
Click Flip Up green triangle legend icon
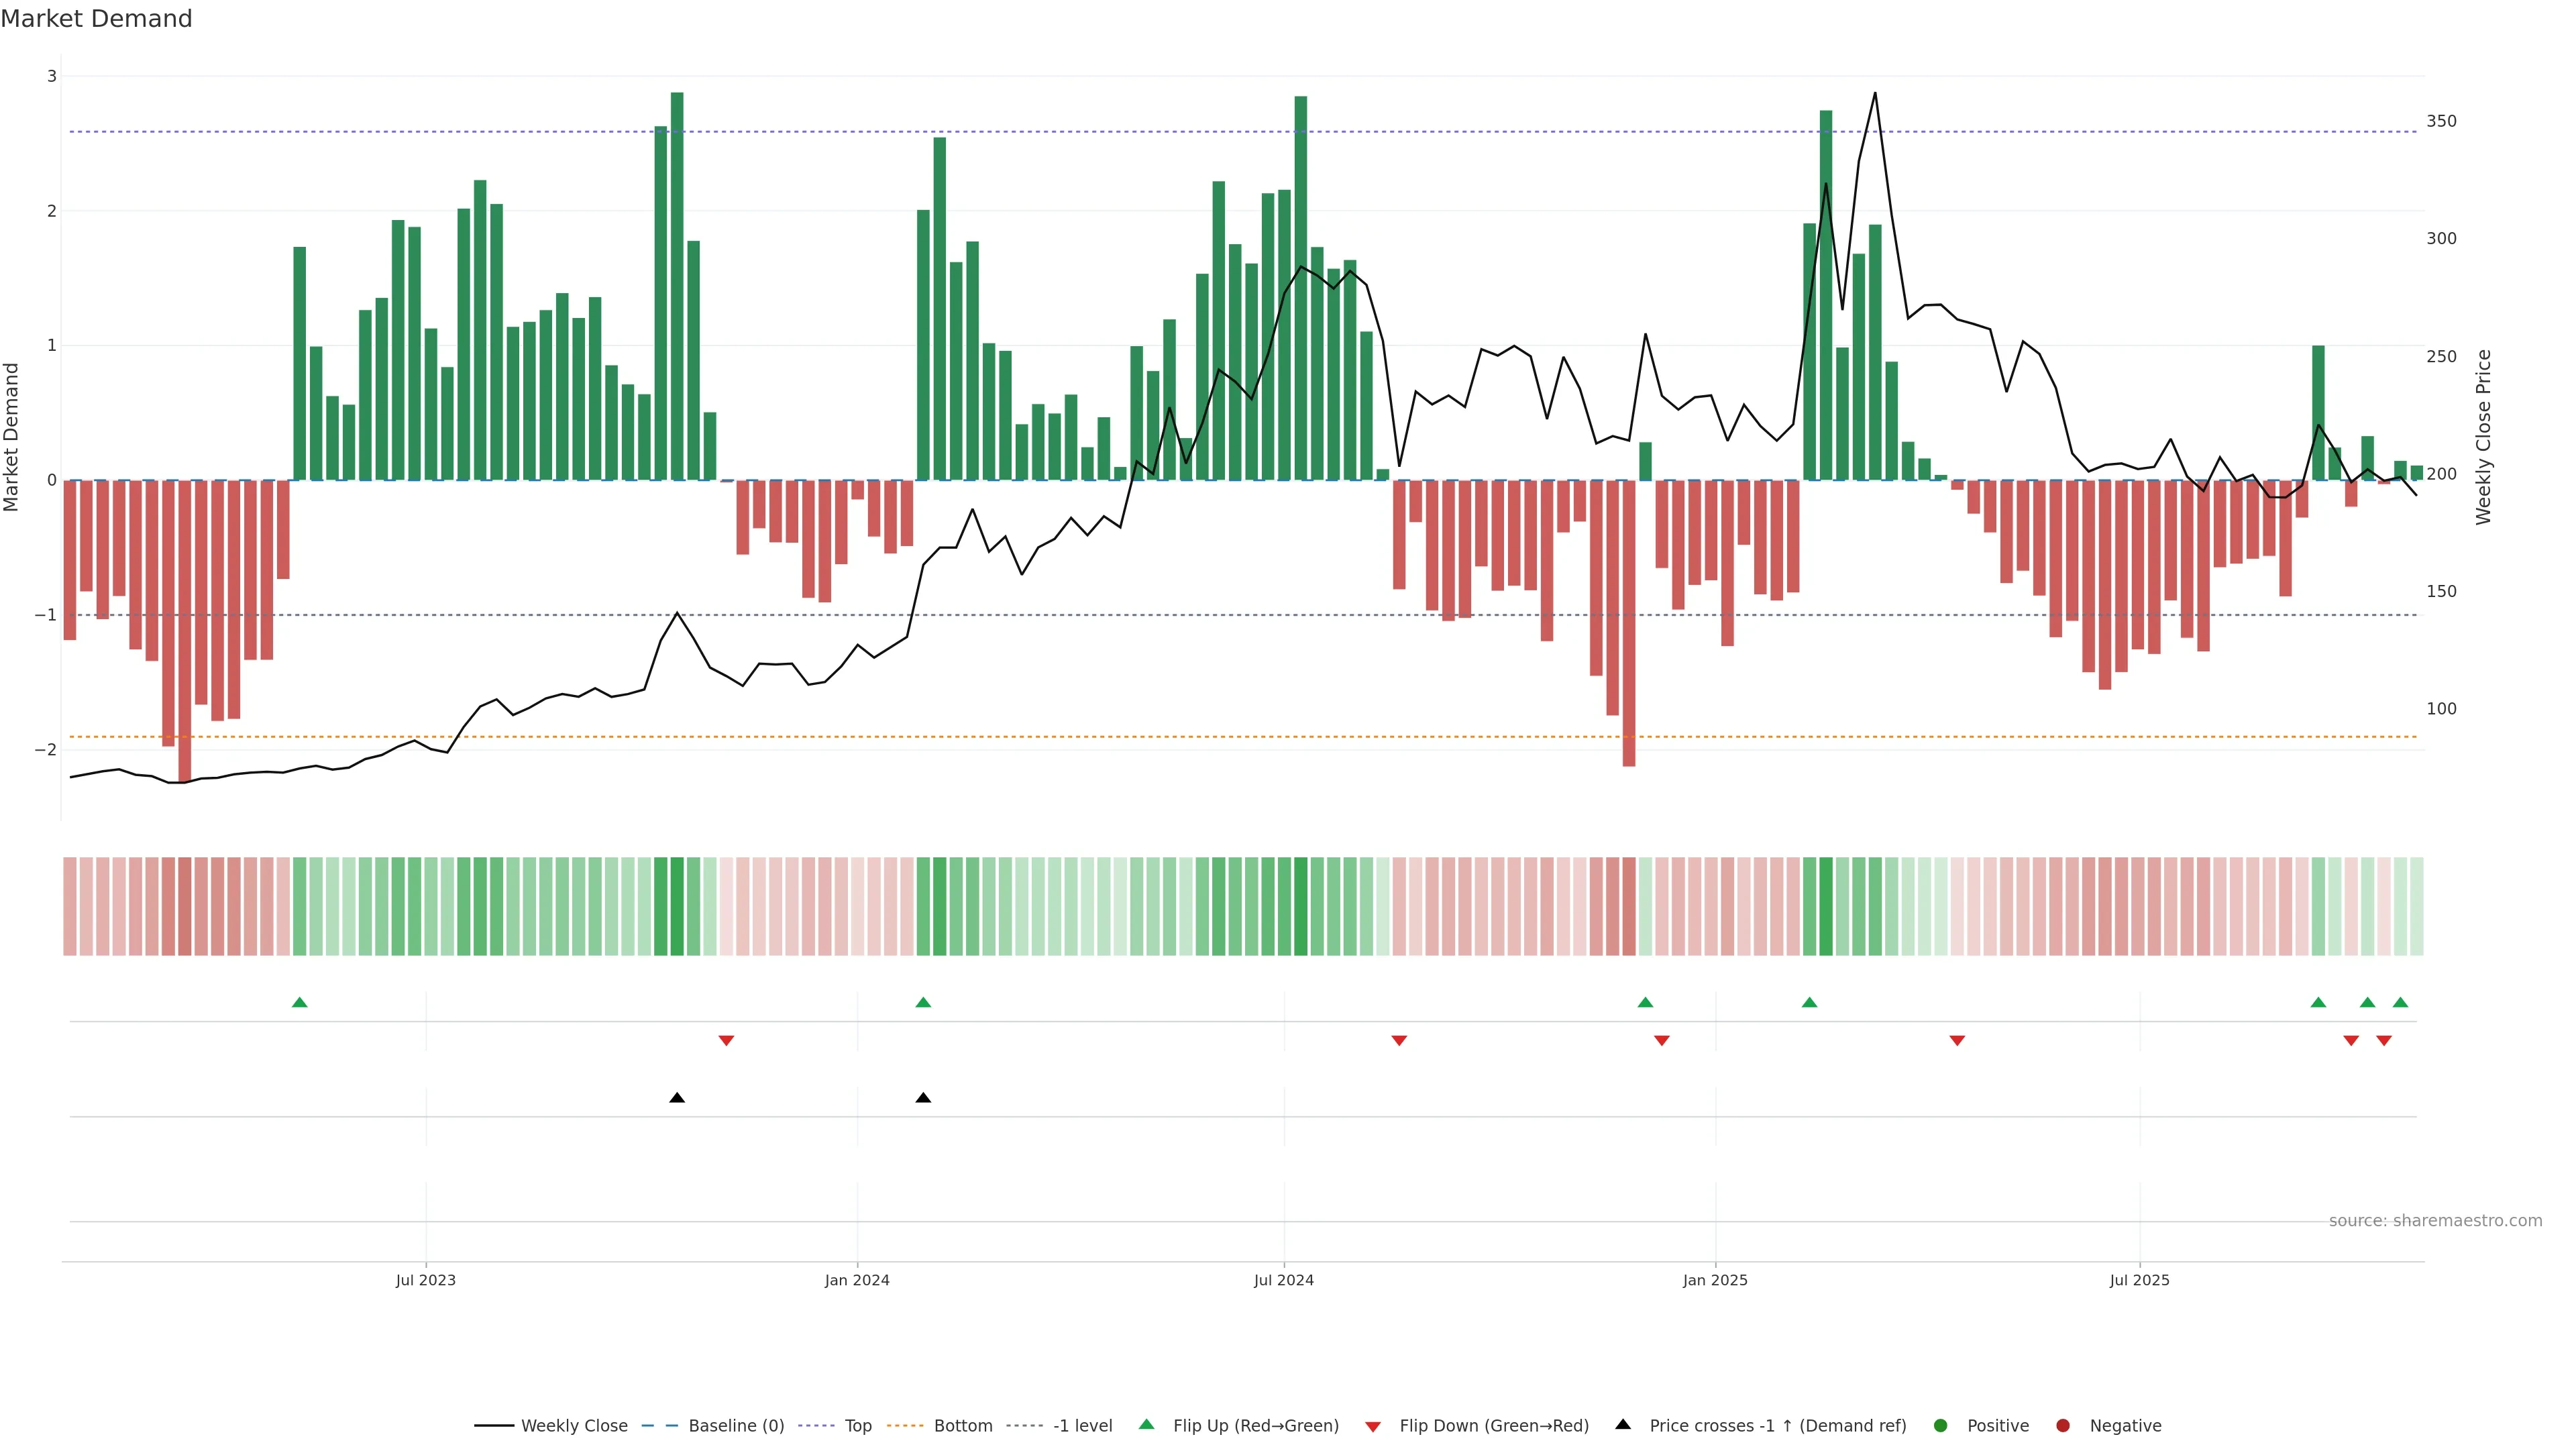1147,1425
